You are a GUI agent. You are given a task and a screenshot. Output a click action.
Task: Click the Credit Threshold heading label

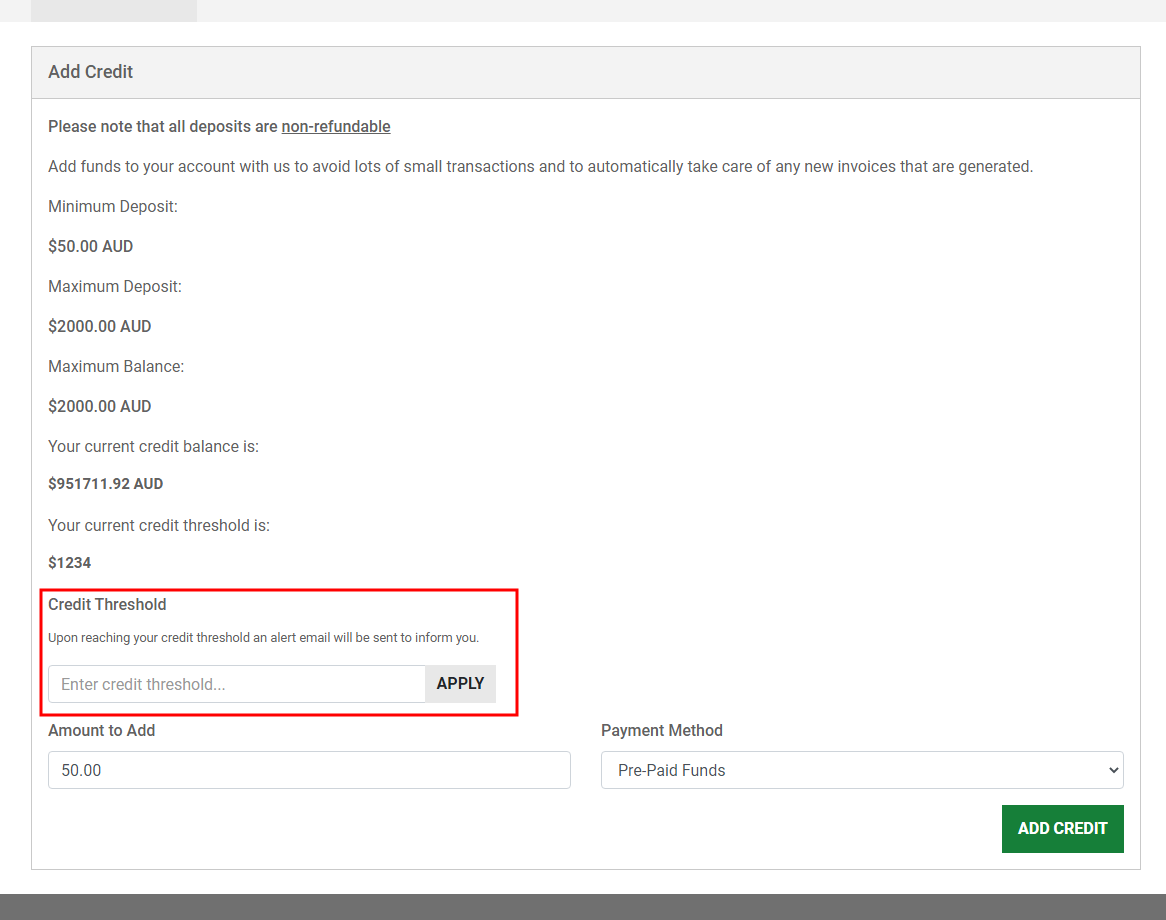107,605
